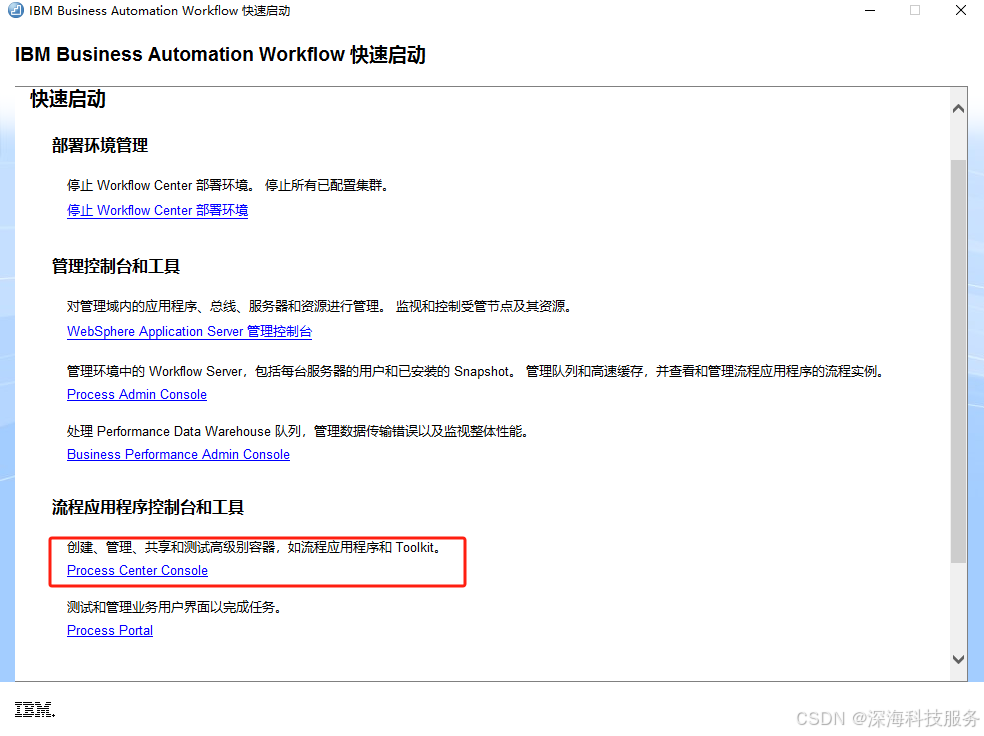Click the scrollbar down arrow
Image resolution: width=984 pixels, height=736 pixels.
pos(958,659)
